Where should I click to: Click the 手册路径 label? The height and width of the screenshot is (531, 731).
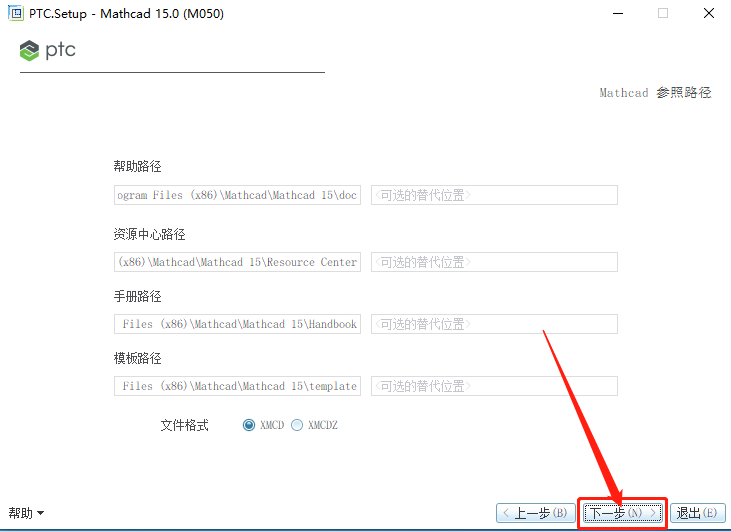tap(138, 297)
